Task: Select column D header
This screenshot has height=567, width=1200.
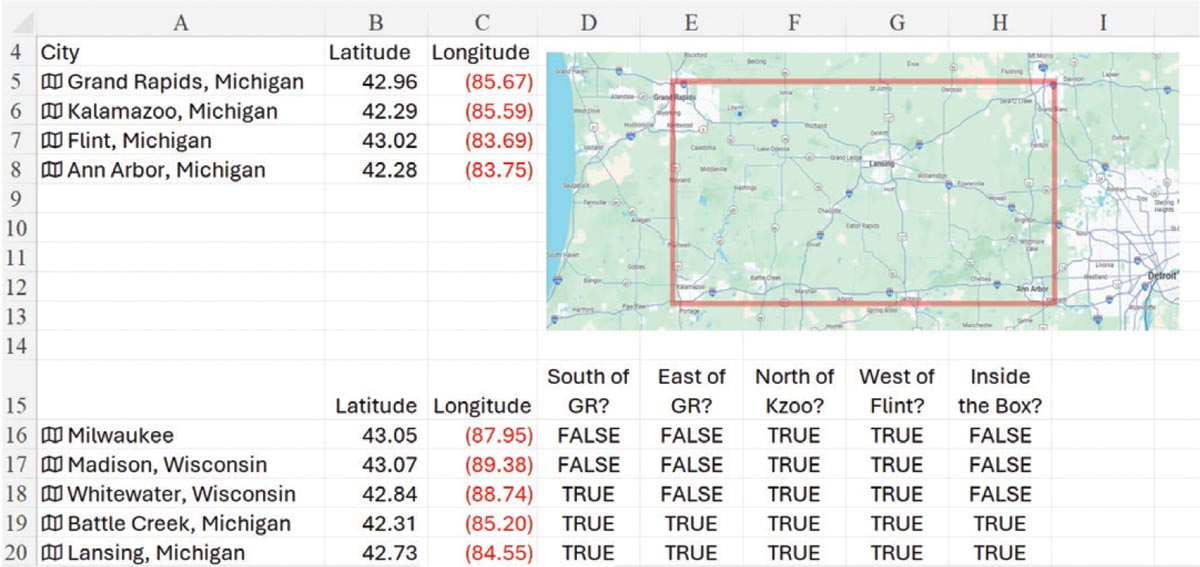Action: pyautogui.click(x=587, y=21)
